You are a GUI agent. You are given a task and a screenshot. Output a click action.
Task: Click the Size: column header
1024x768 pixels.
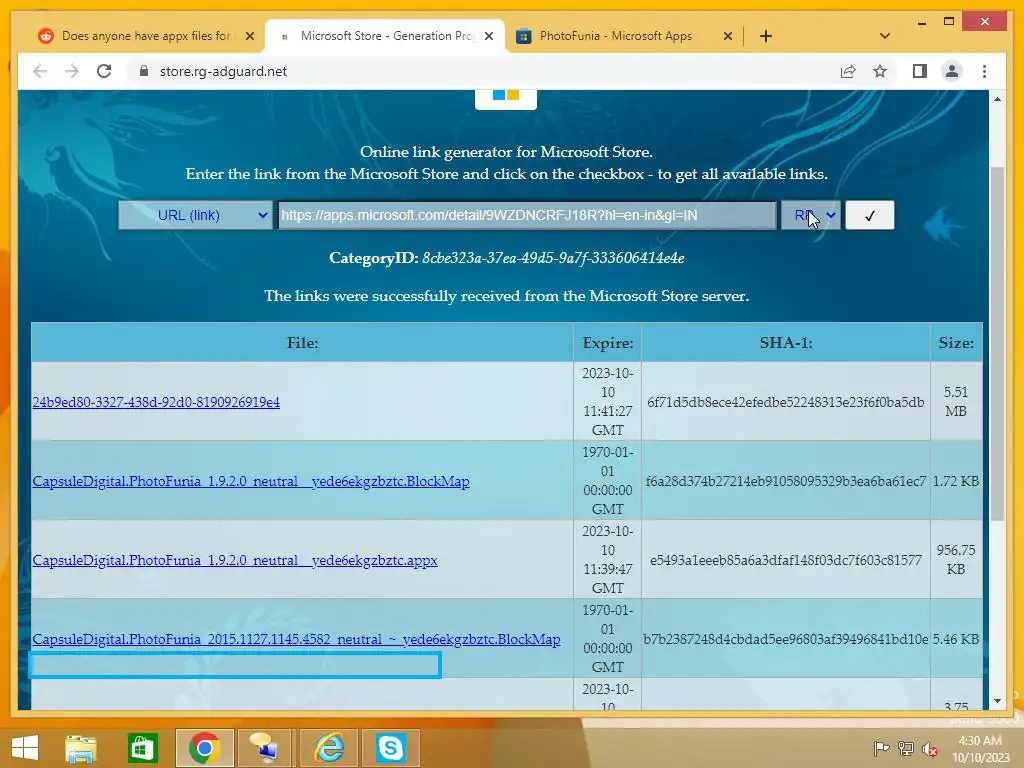pyautogui.click(x=956, y=343)
